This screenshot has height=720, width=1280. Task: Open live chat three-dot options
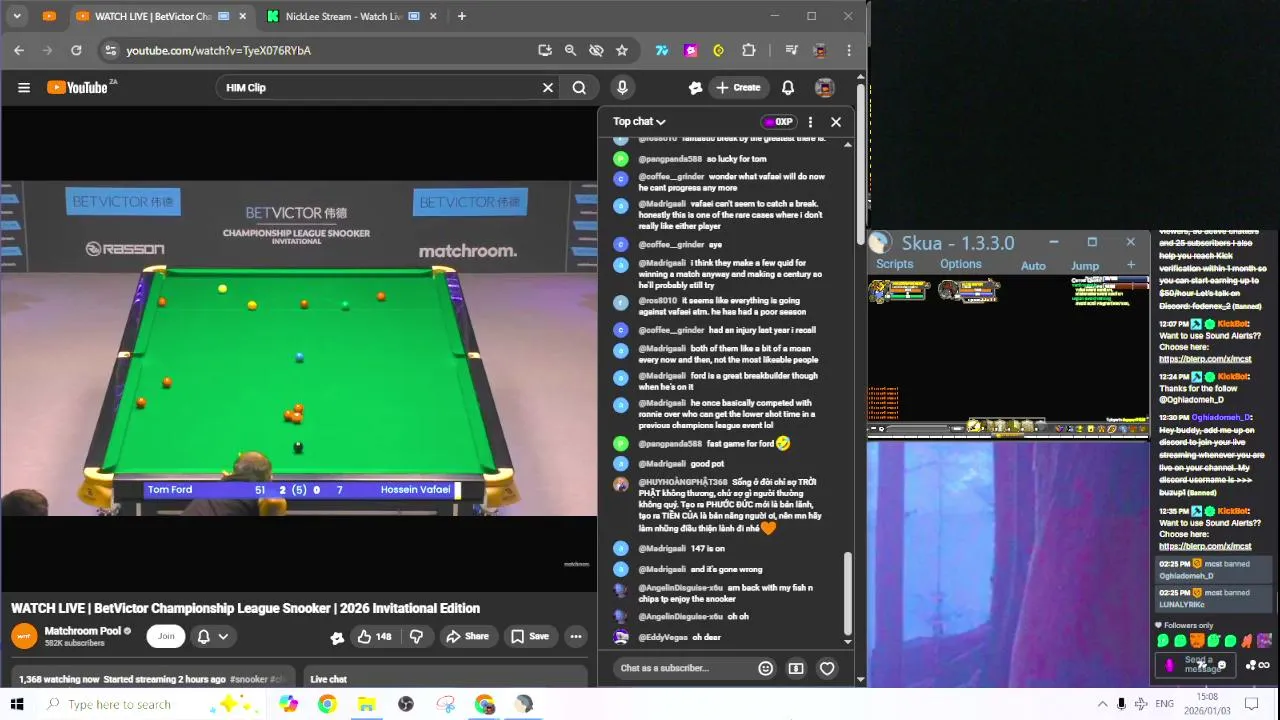click(810, 122)
